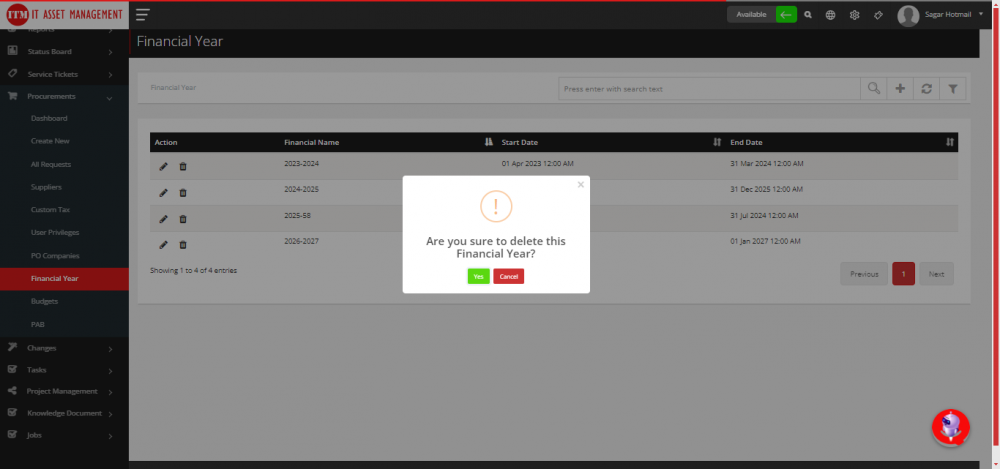Sort by Financial Name column
This screenshot has height=469, width=1000.
click(489, 142)
